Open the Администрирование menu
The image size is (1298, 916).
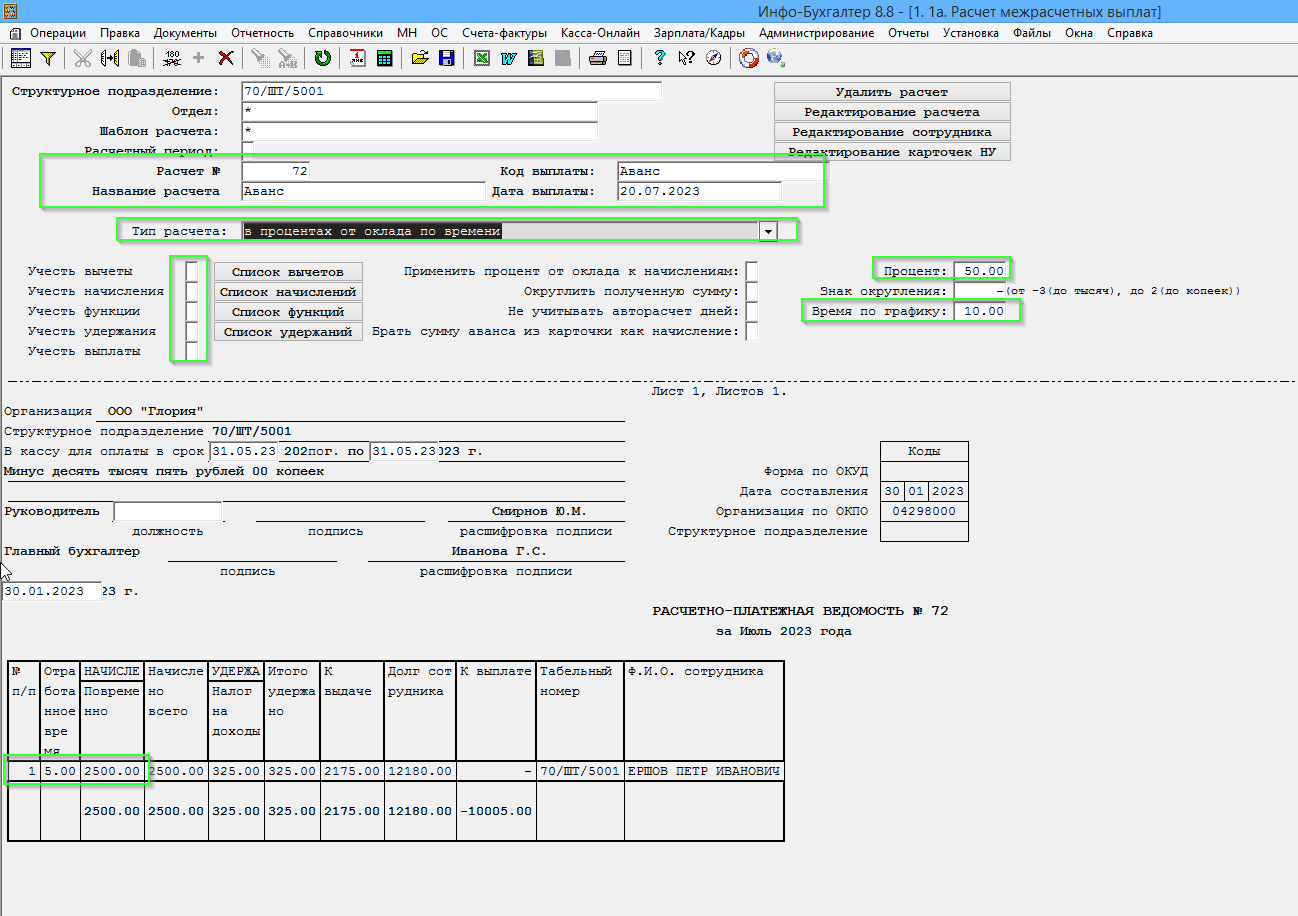click(816, 33)
